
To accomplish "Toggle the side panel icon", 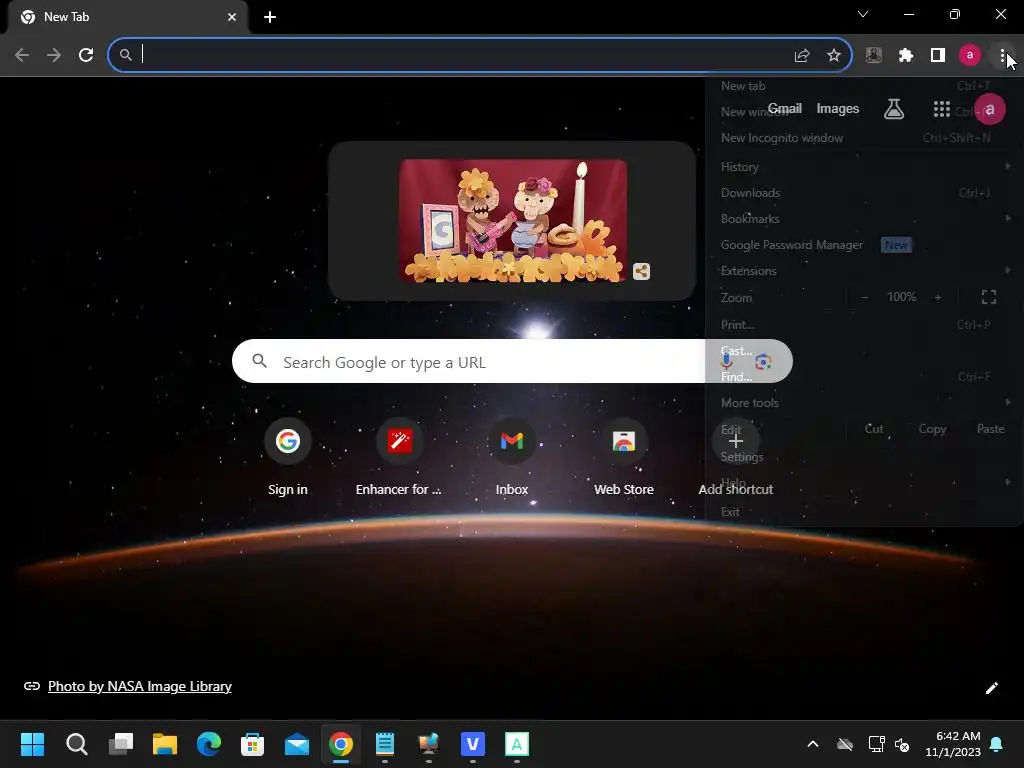I will (938, 56).
